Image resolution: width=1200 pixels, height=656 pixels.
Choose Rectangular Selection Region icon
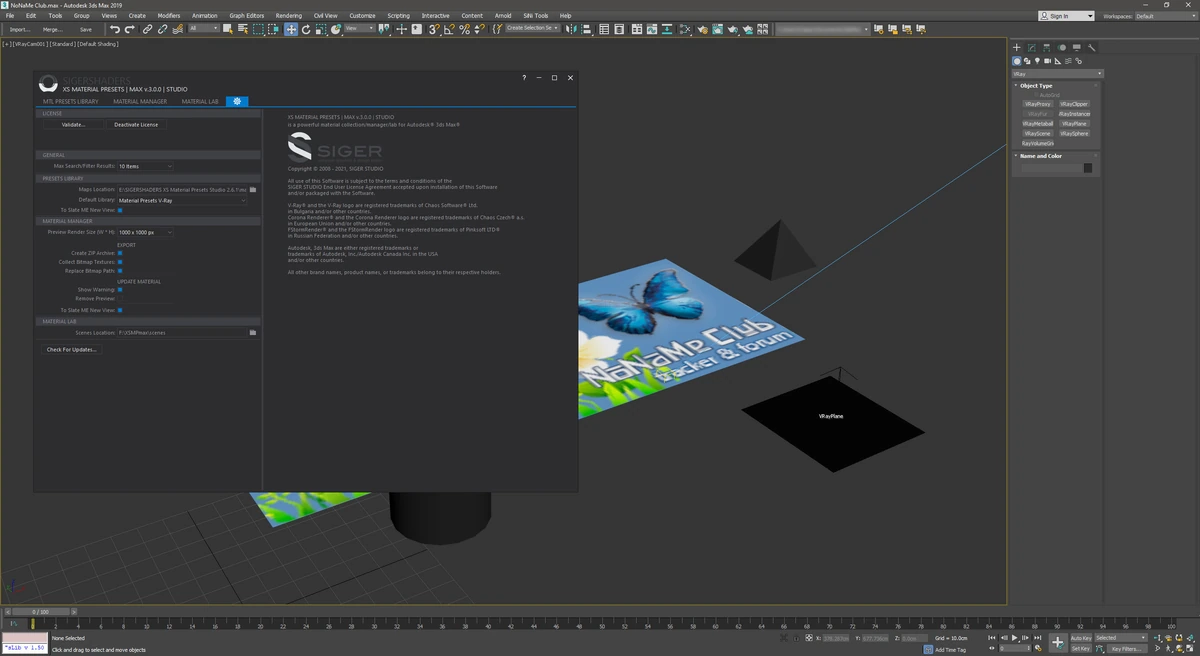click(x=258, y=29)
